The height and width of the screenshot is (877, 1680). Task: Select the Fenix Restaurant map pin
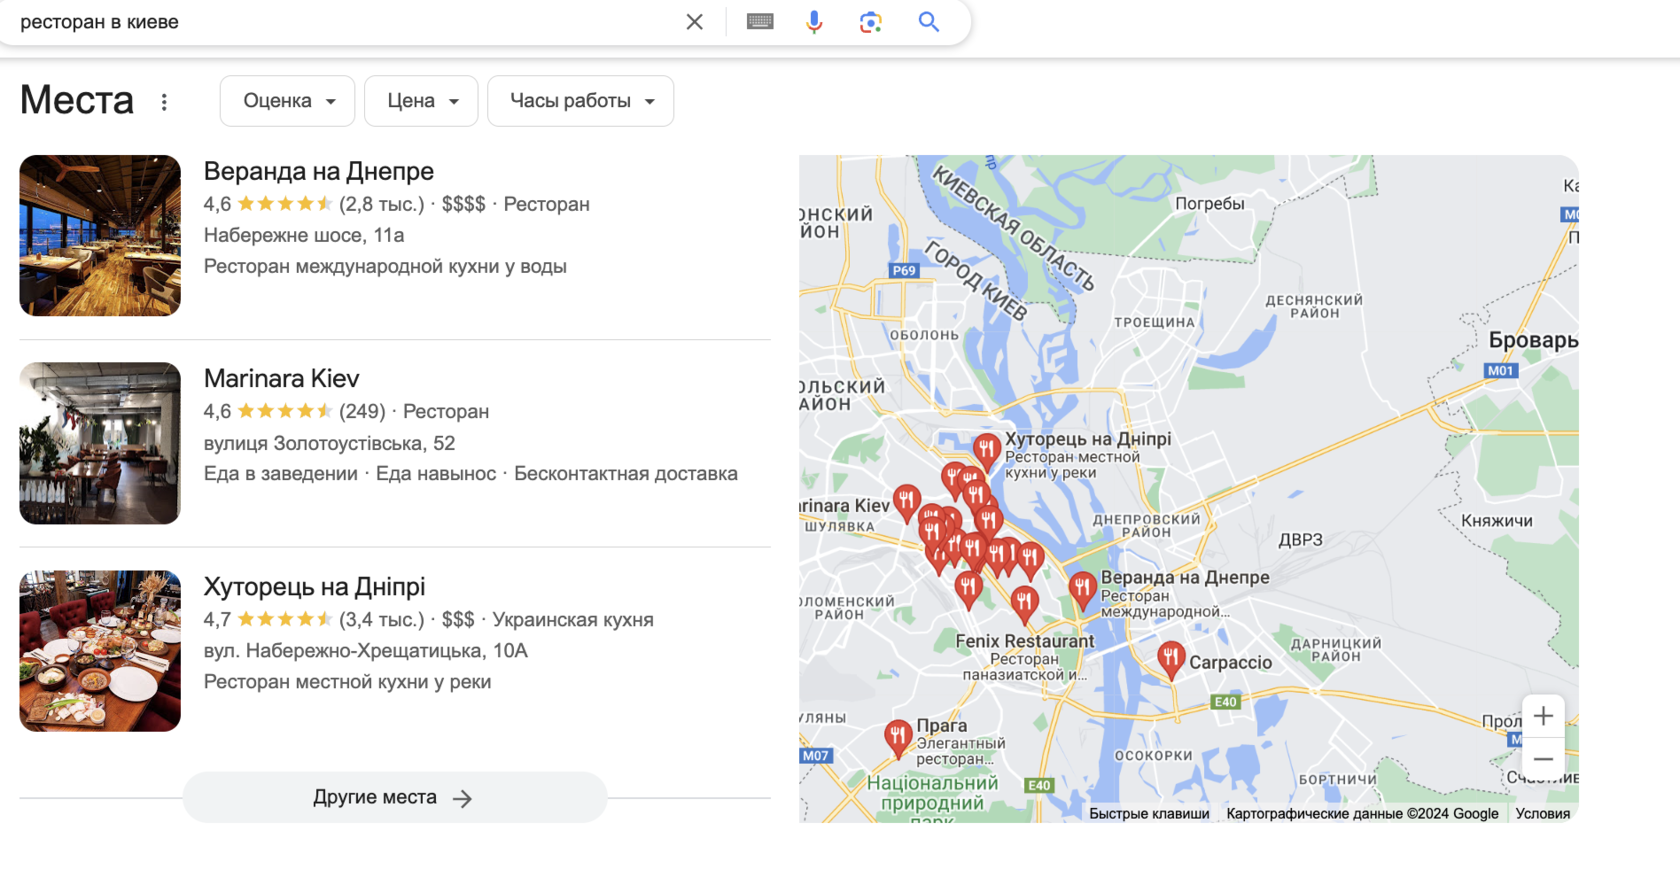pyautogui.click(x=1024, y=603)
